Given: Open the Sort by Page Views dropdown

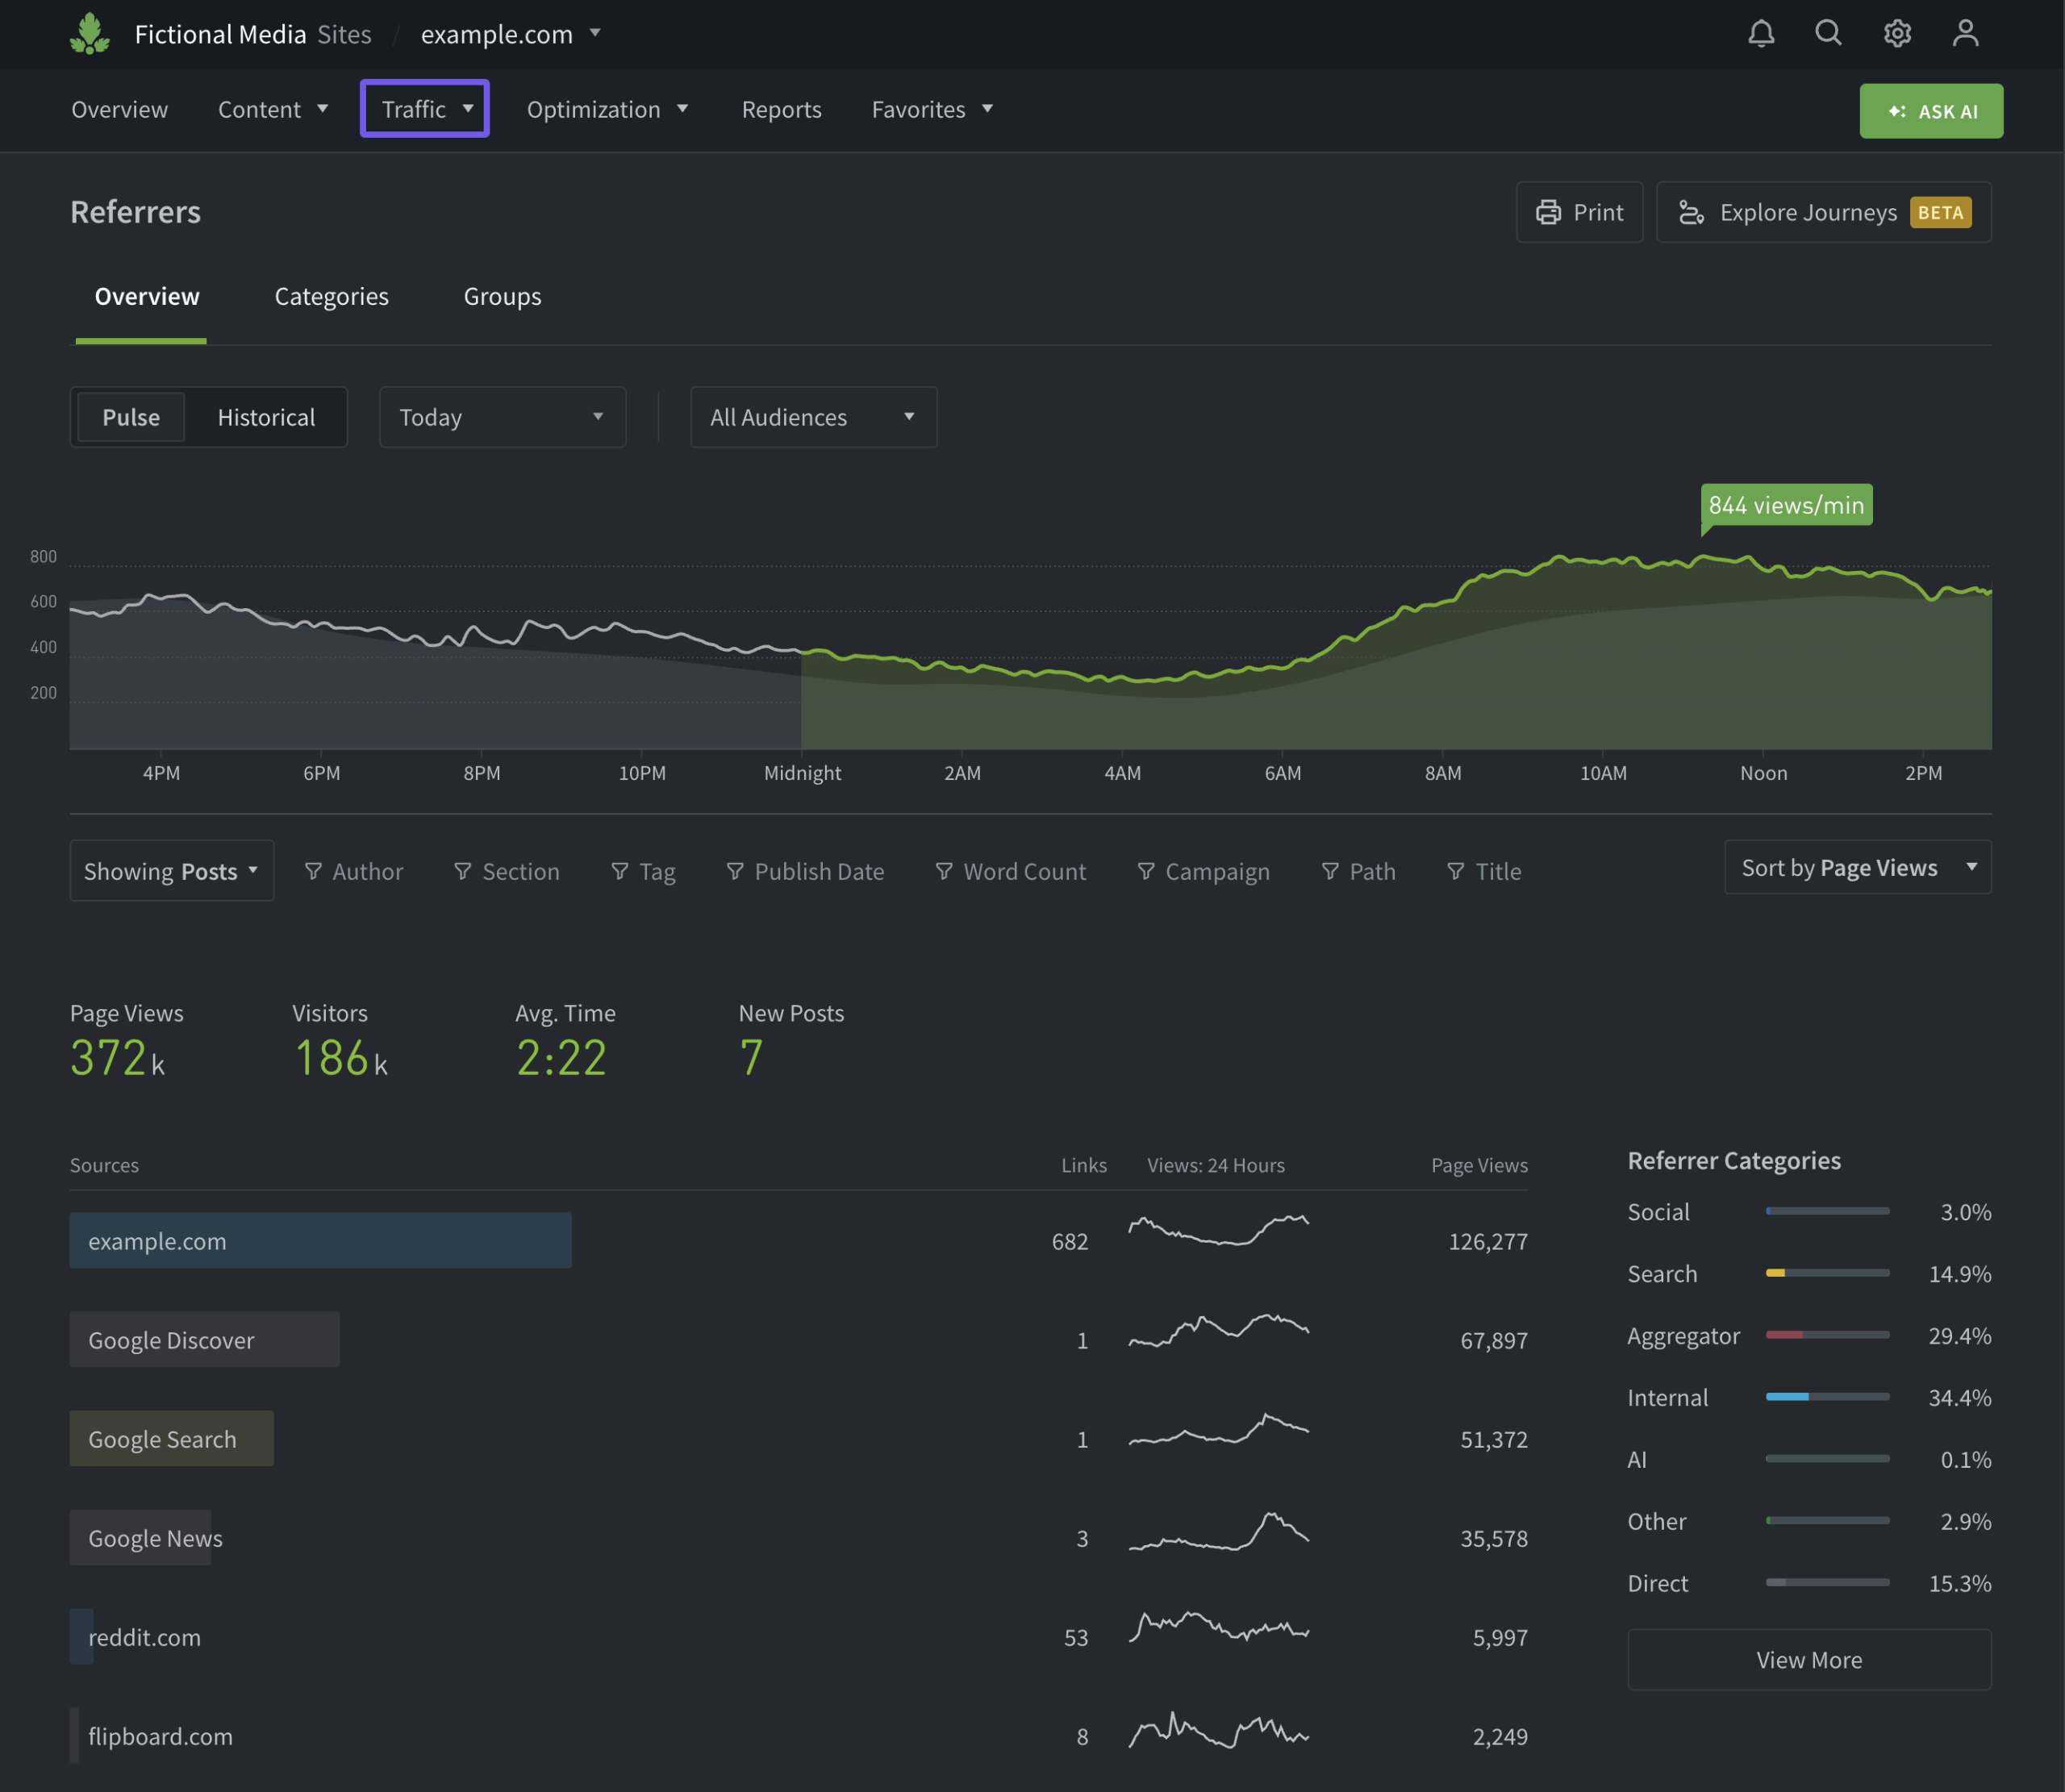Looking at the screenshot, I should point(1857,868).
